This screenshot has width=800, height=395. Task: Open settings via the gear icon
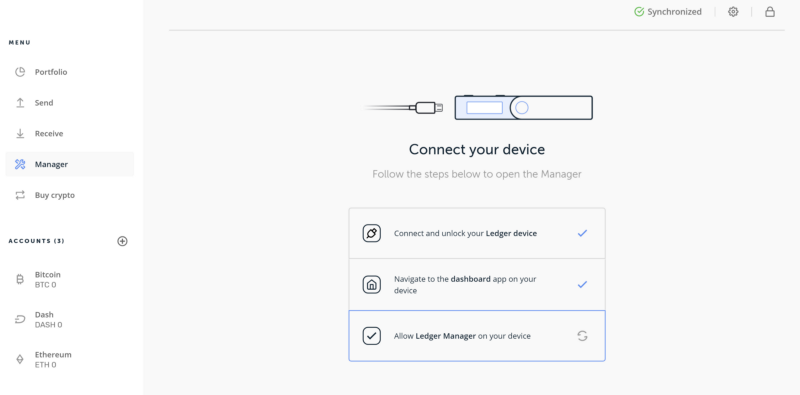pyautogui.click(x=733, y=12)
